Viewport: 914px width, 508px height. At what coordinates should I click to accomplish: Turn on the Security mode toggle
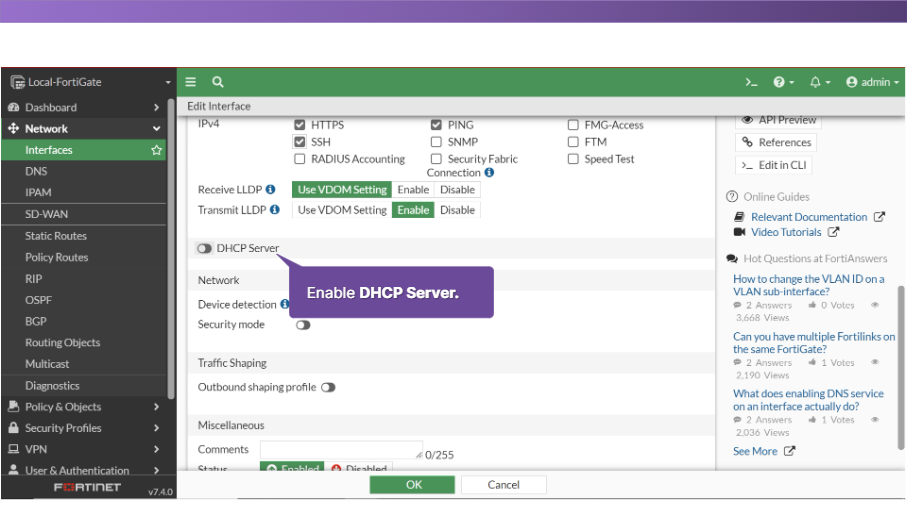point(303,325)
